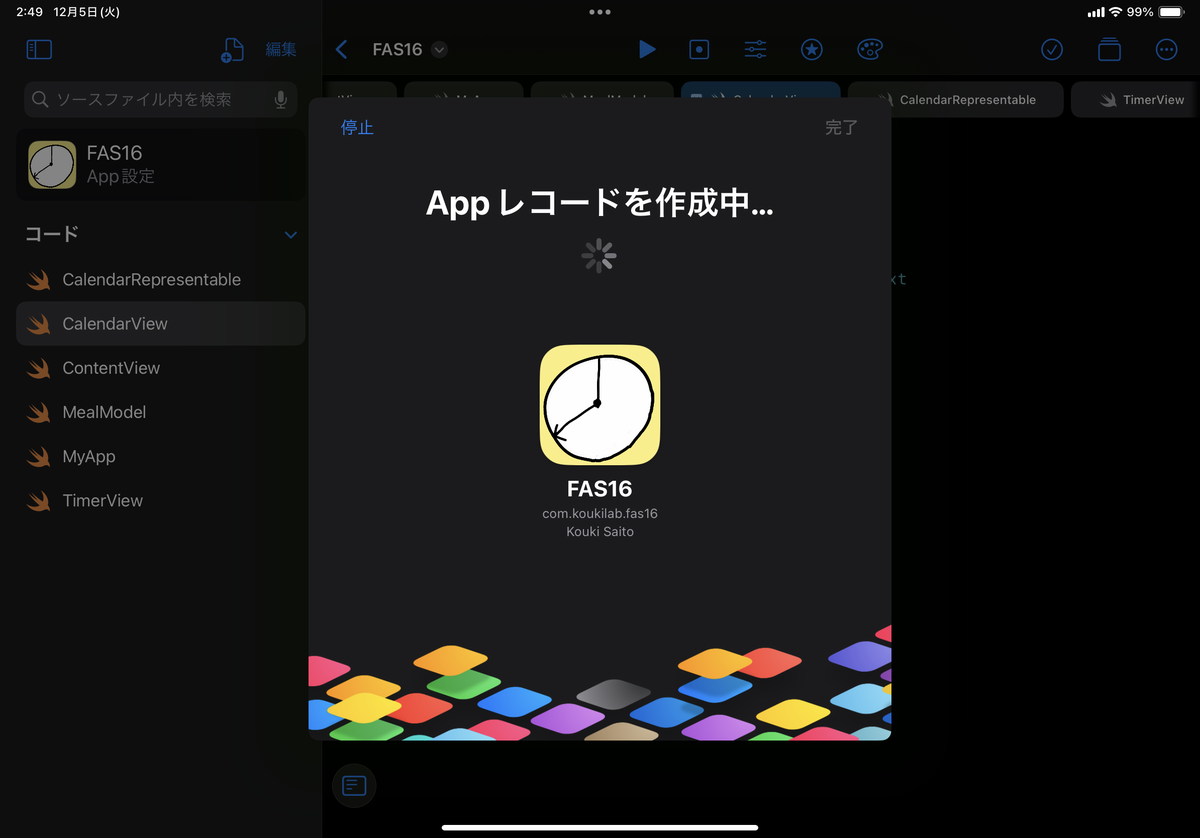Viewport: 1200px width, 838px height.
Task: Tap 停止 to stop record creation
Action: [357, 128]
